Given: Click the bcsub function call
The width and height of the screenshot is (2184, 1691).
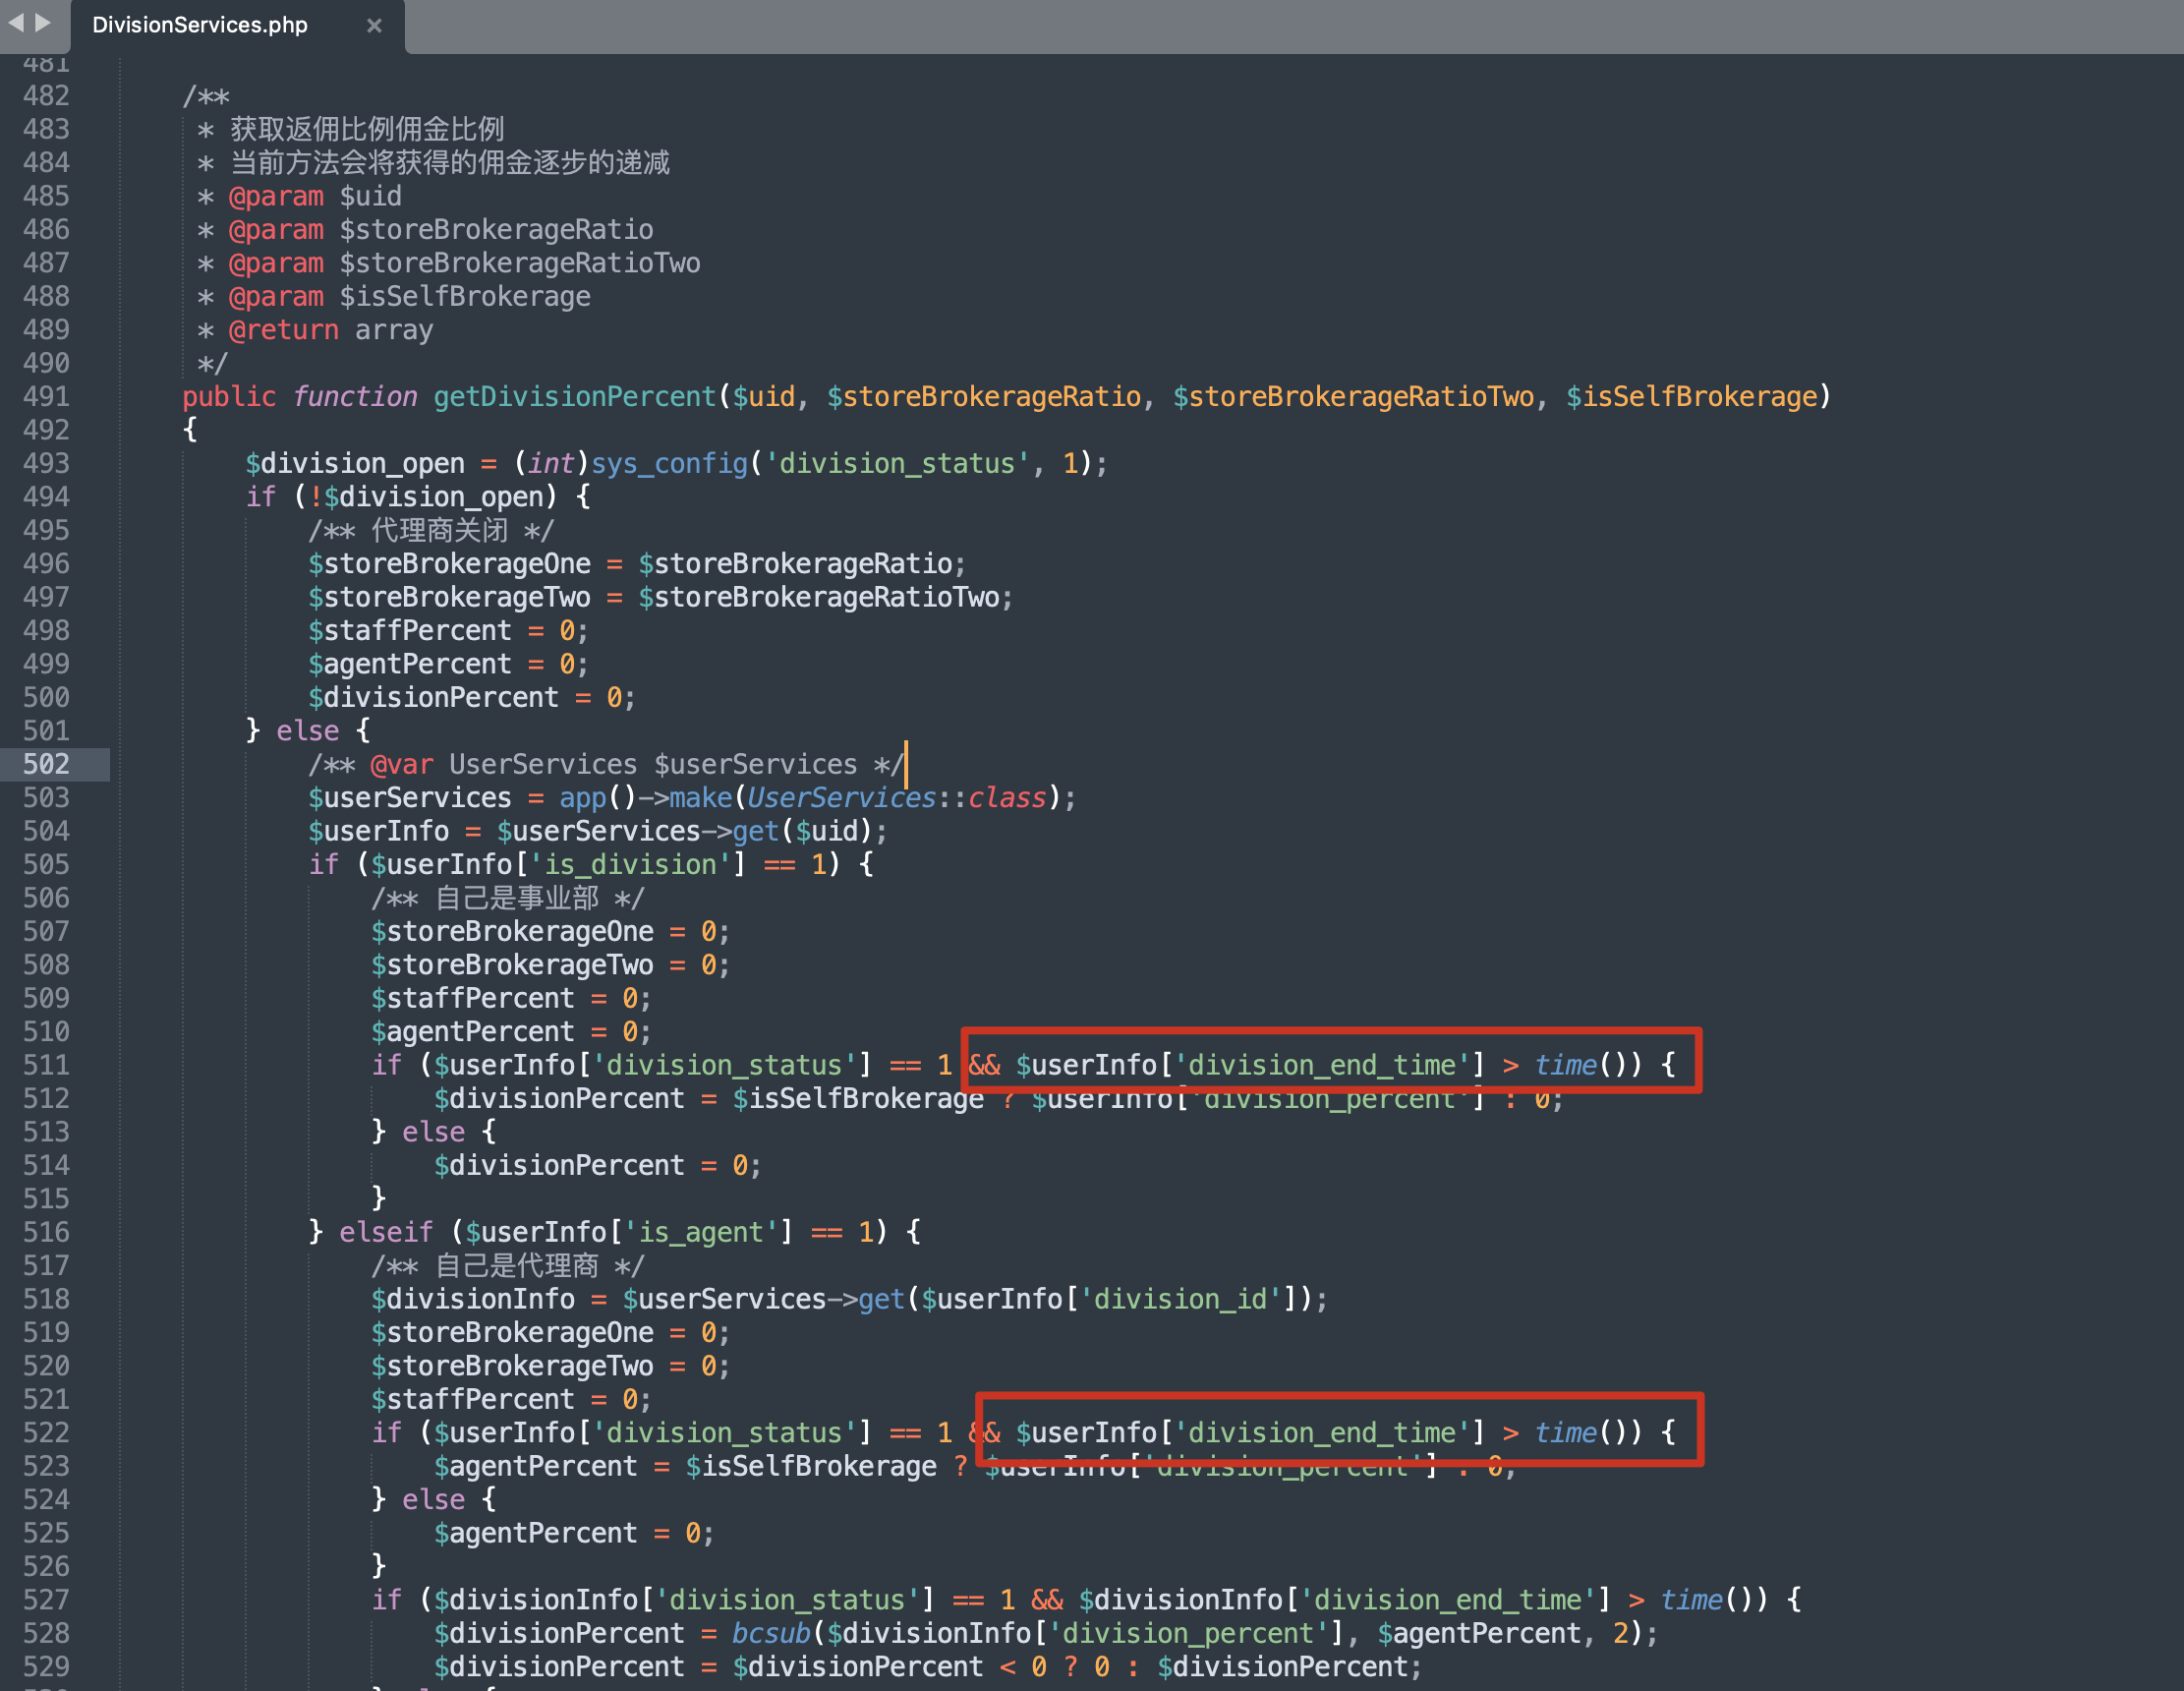Looking at the screenshot, I should [770, 1633].
